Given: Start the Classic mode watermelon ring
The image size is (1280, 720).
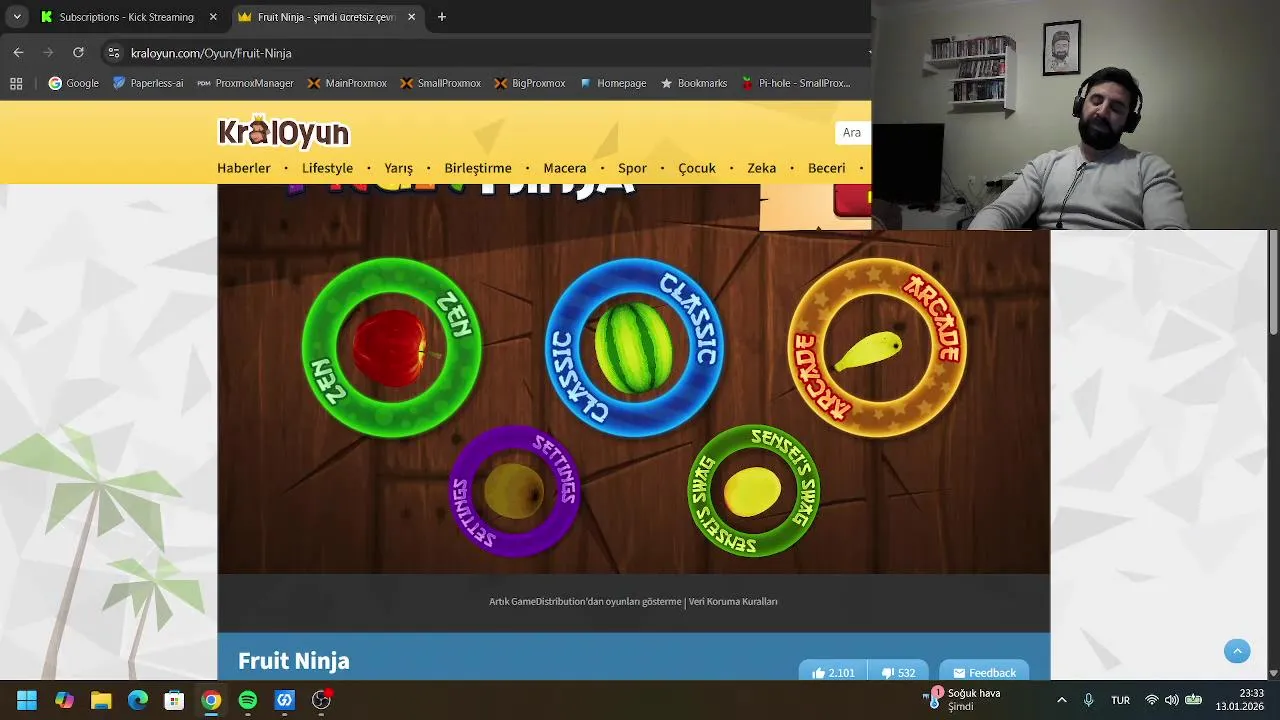Looking at the screenshot, I should pos(634,348).
